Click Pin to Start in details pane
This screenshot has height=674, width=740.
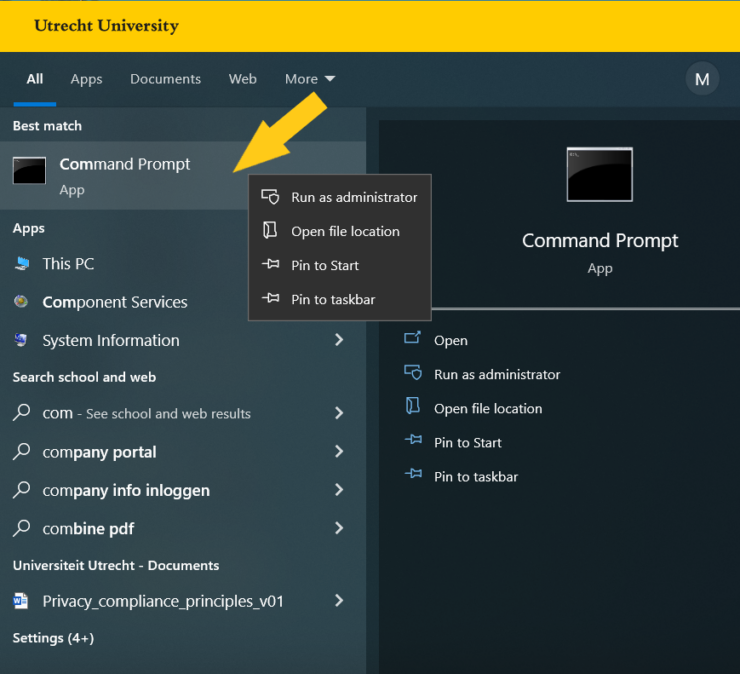pos(468,442)
